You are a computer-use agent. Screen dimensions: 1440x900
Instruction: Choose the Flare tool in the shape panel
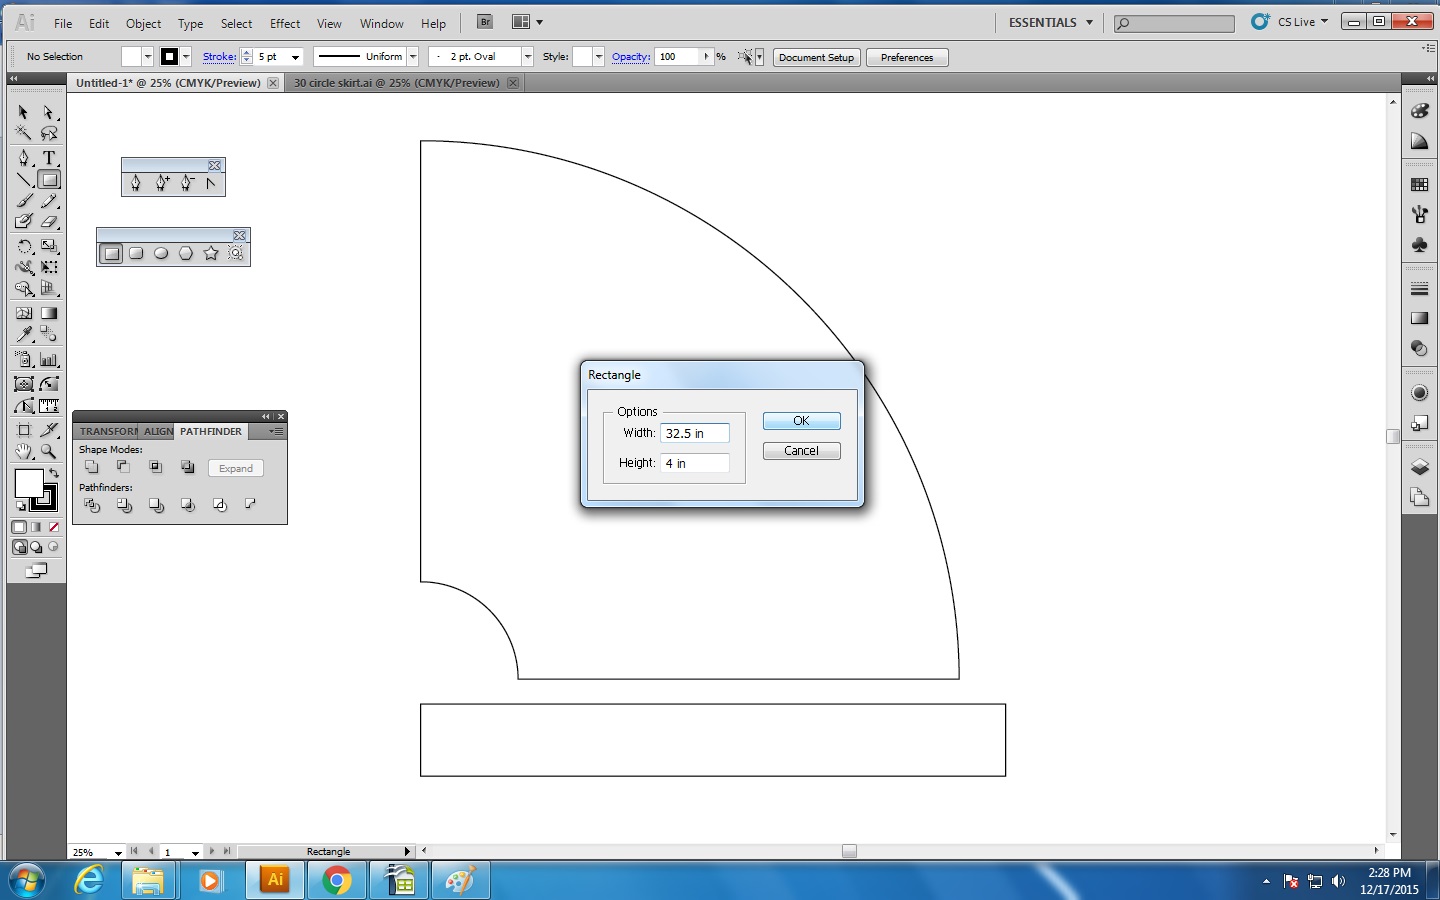click(x=236, y=254)
